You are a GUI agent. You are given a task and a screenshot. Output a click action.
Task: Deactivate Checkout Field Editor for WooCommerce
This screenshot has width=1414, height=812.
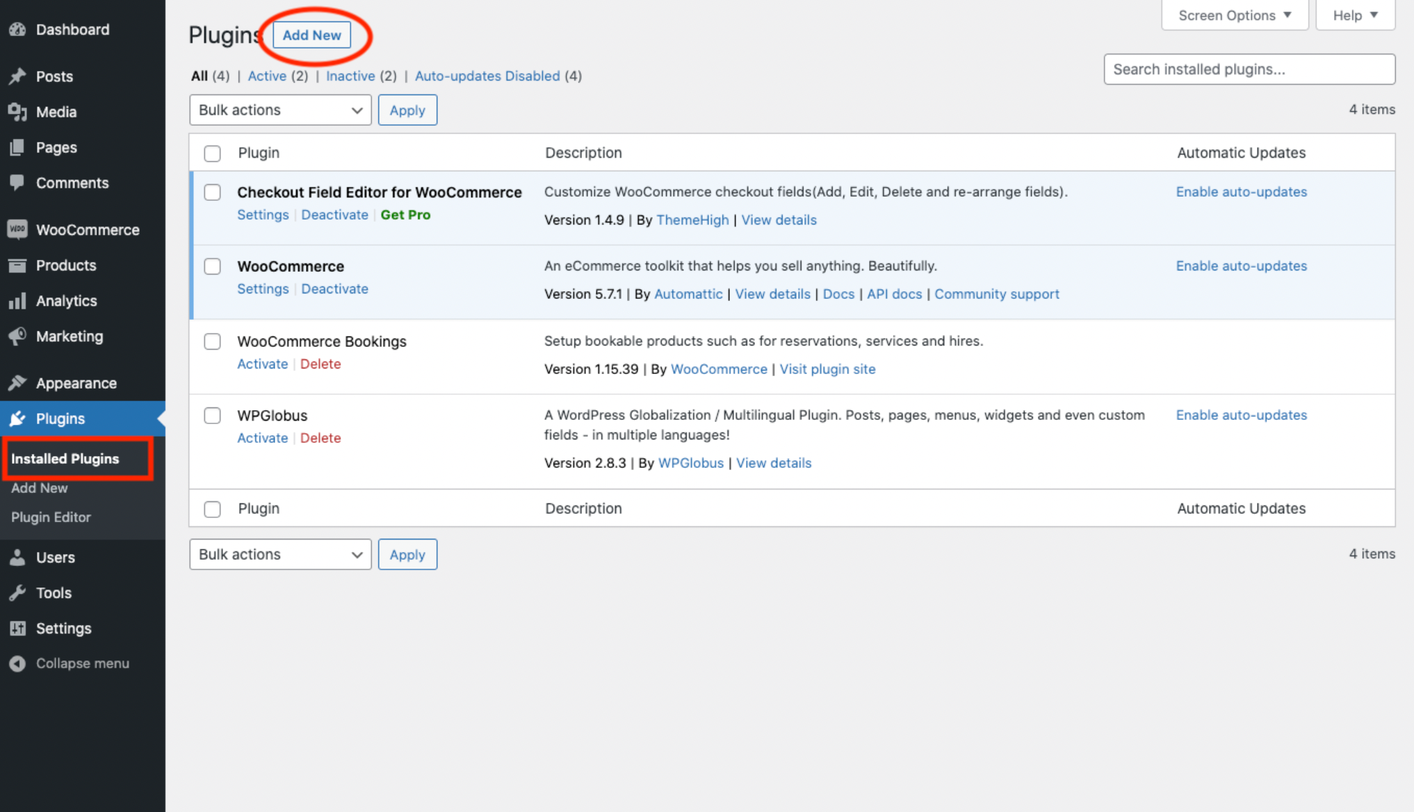click(335, 215)
